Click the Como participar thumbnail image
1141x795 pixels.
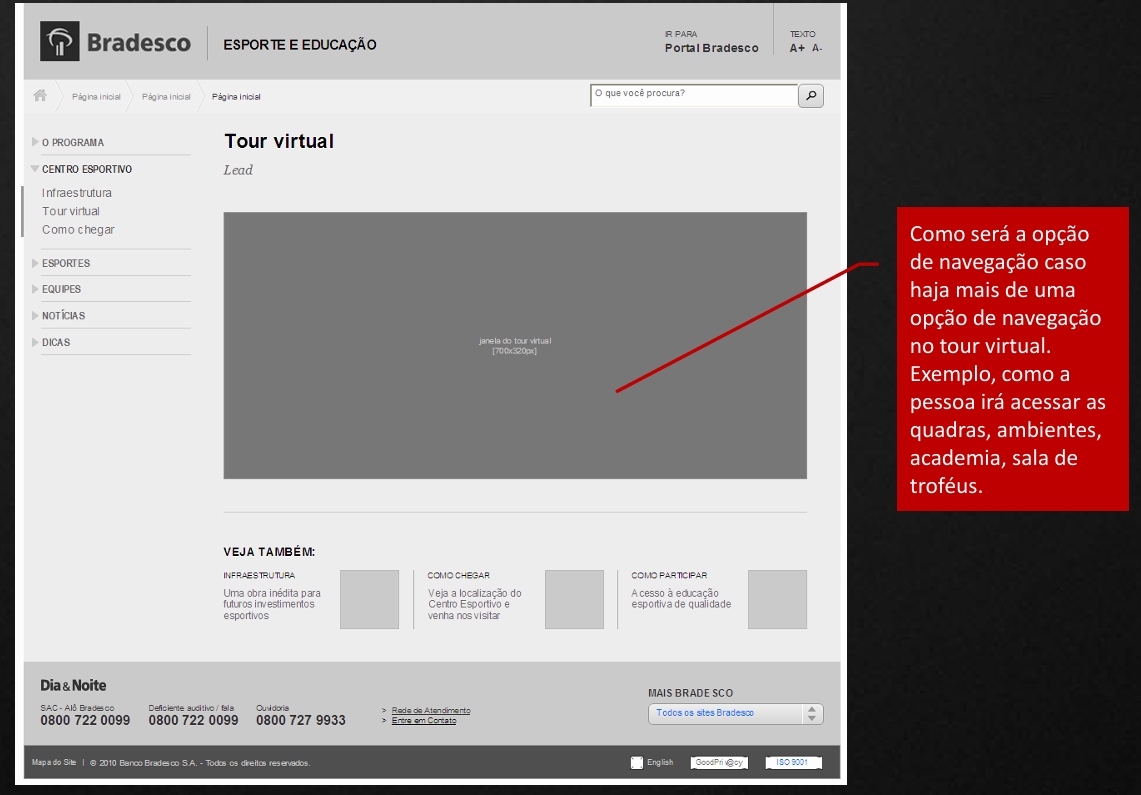[777, 599]
